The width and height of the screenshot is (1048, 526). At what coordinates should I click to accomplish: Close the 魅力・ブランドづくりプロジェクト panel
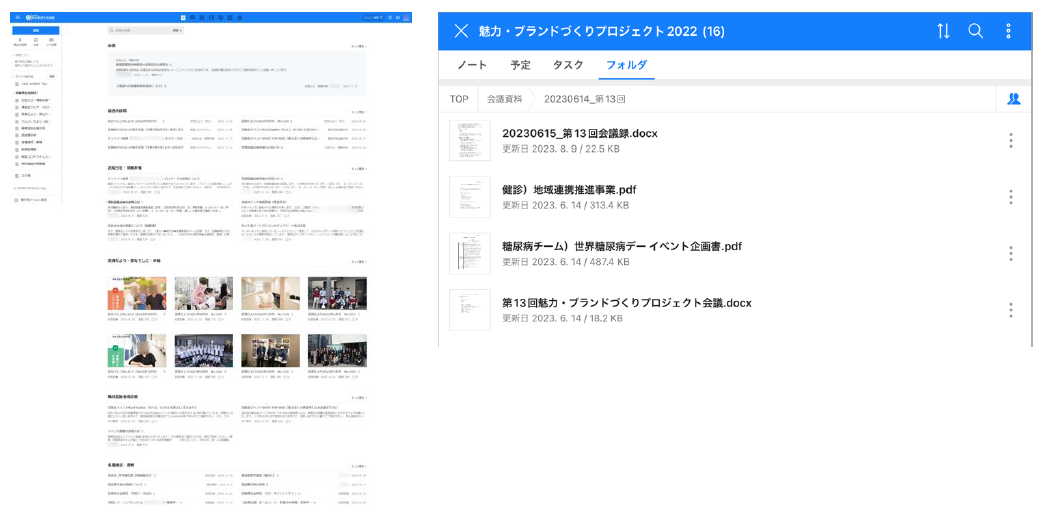(x=461, y=31)
